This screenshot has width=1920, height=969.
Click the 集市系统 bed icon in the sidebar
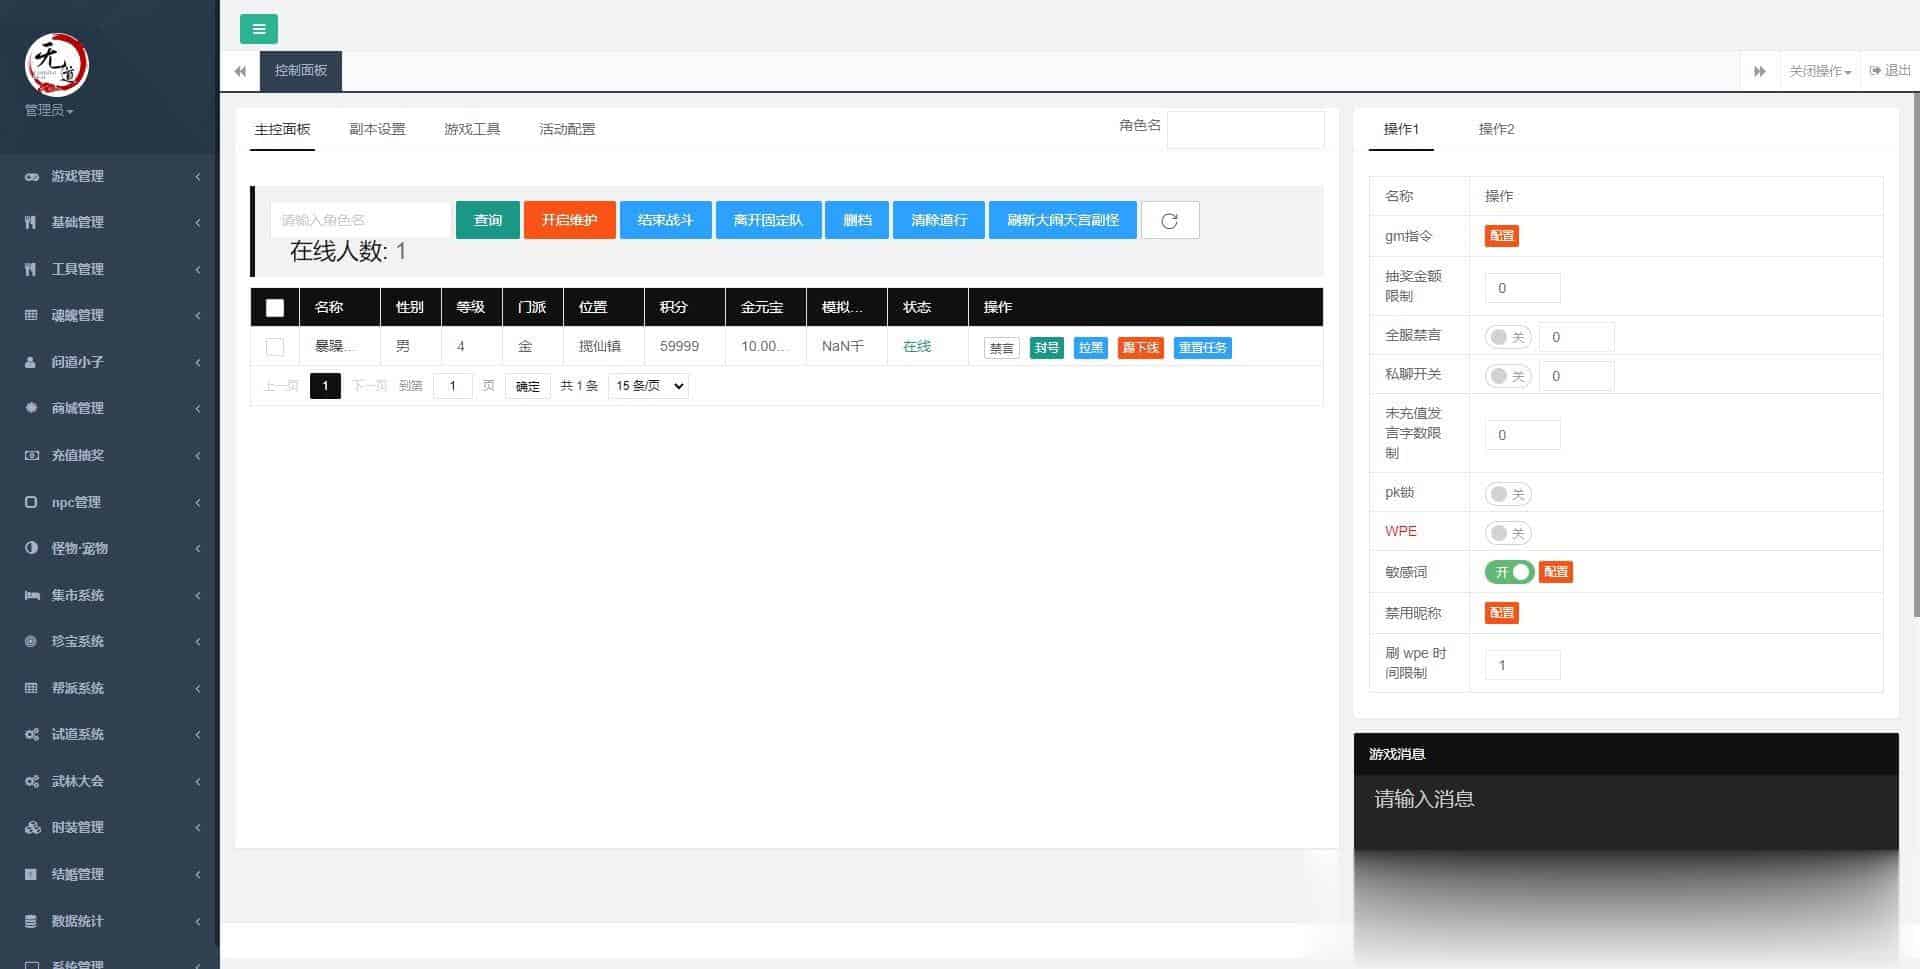(x=32, y=595)
